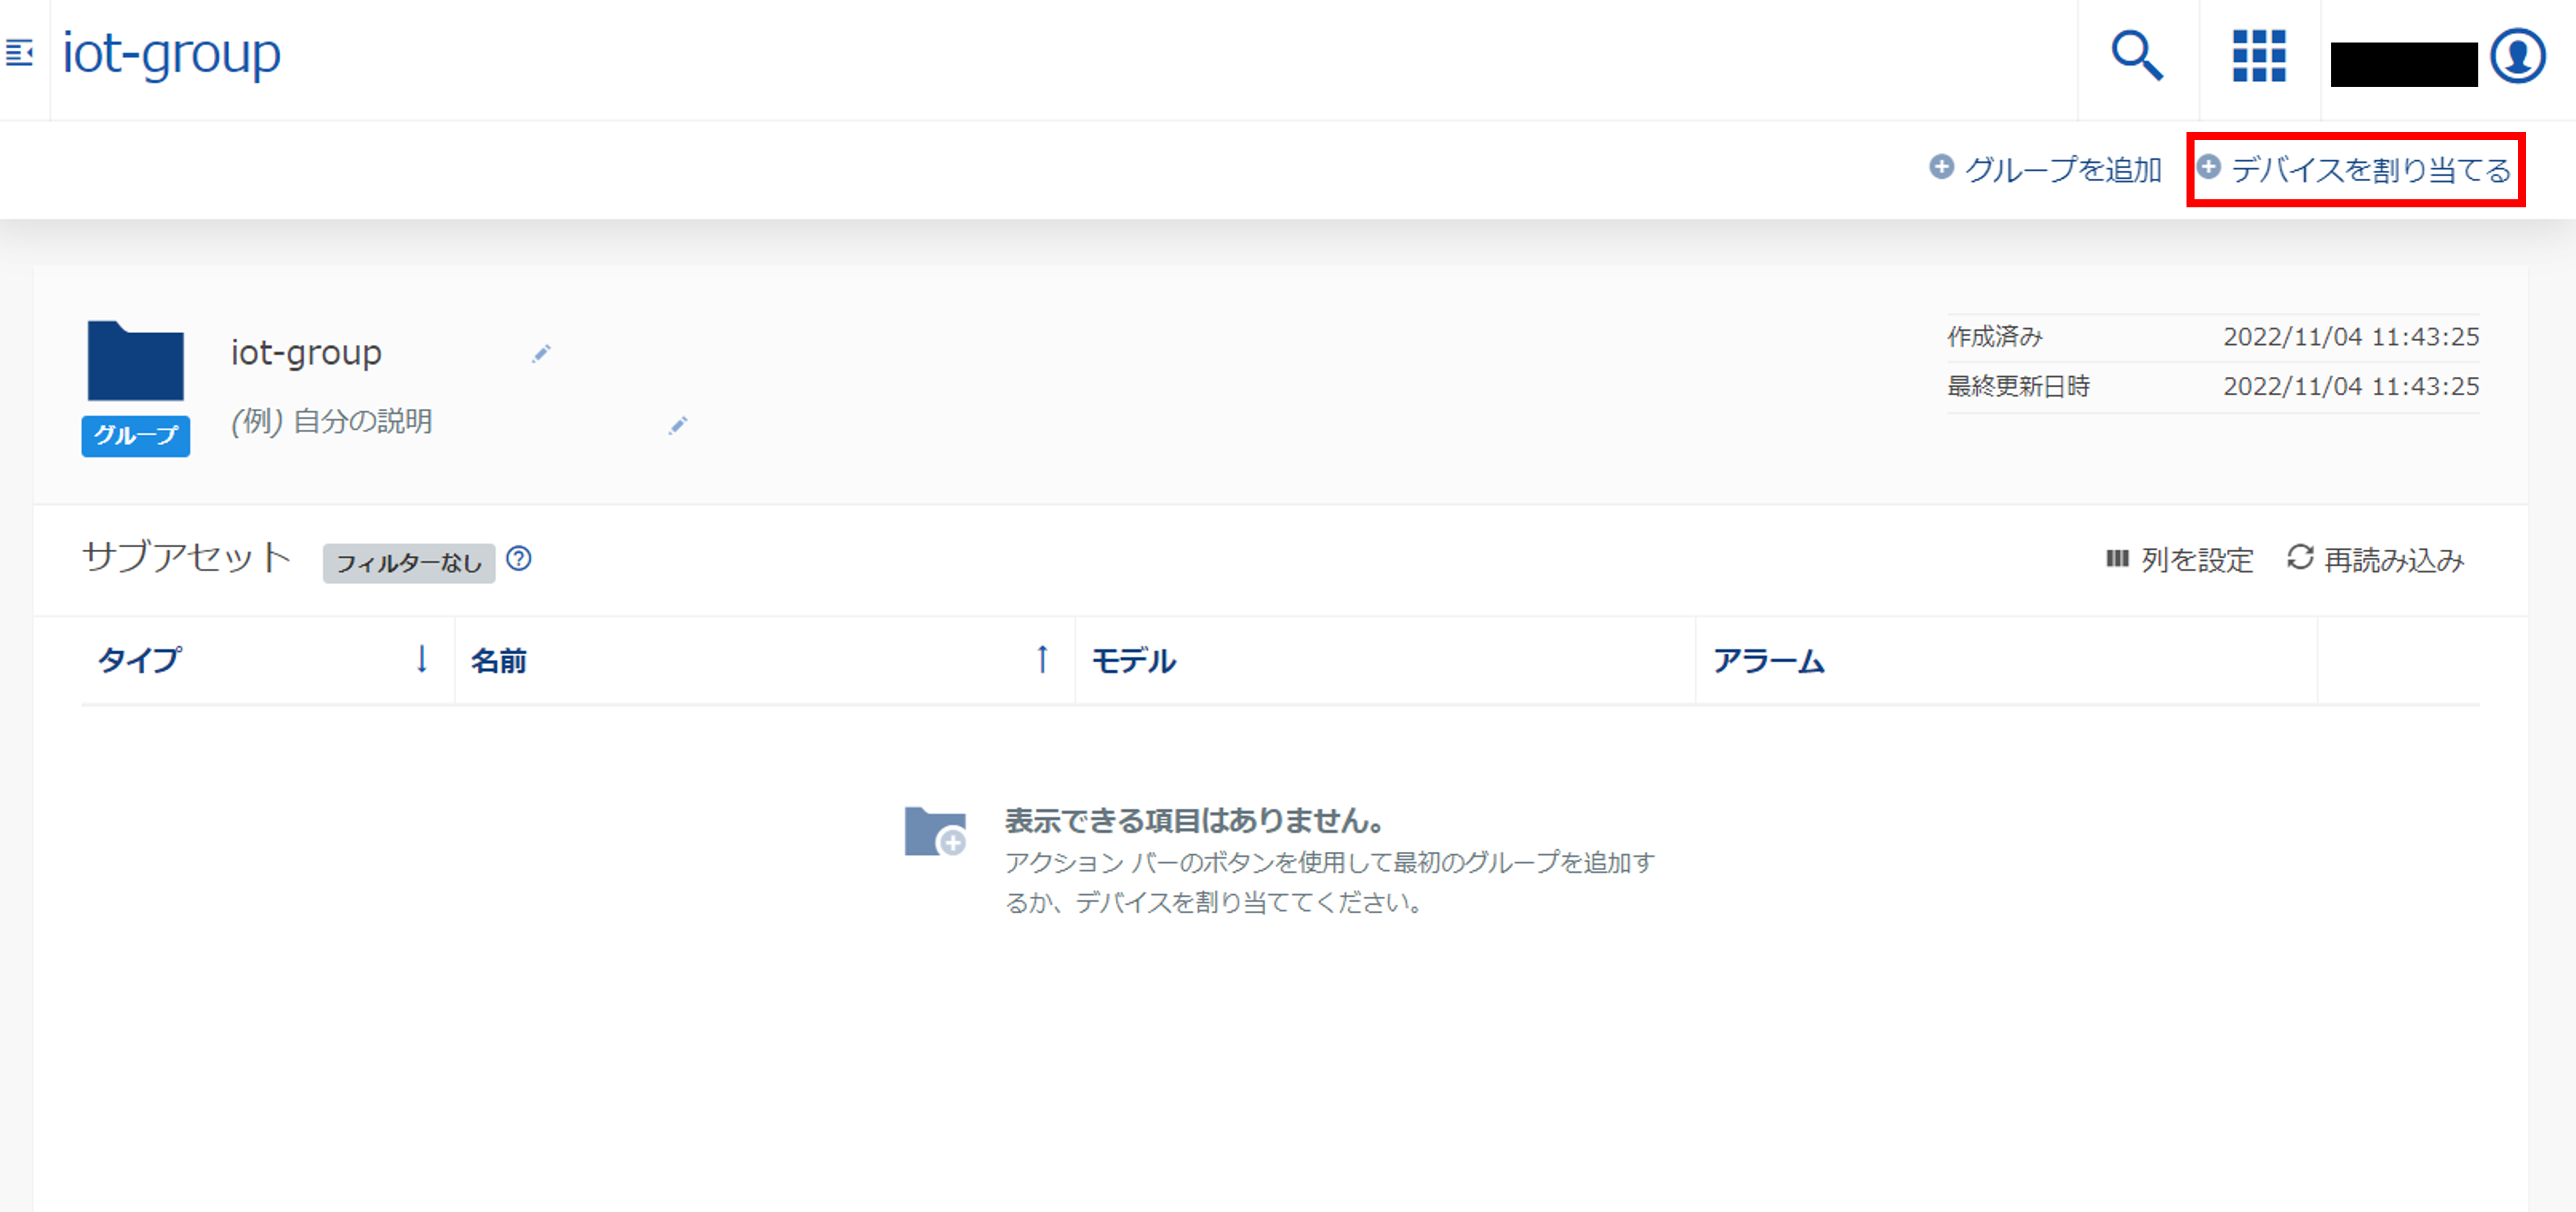Click pencil icon beside iot-group name
Image resolution: width=2576 pixels, height=1212 pixels.
pyautogui.click(x=541, y=354)
